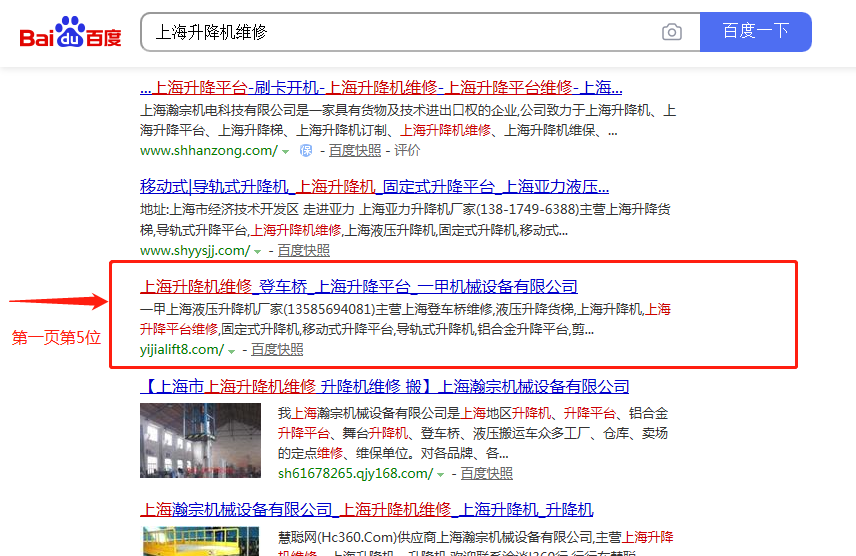This screenshot has width=856, height=556.
Task: Click 百度快照 for sh61678265.qjy168.com result
Action: coord(486,474)
